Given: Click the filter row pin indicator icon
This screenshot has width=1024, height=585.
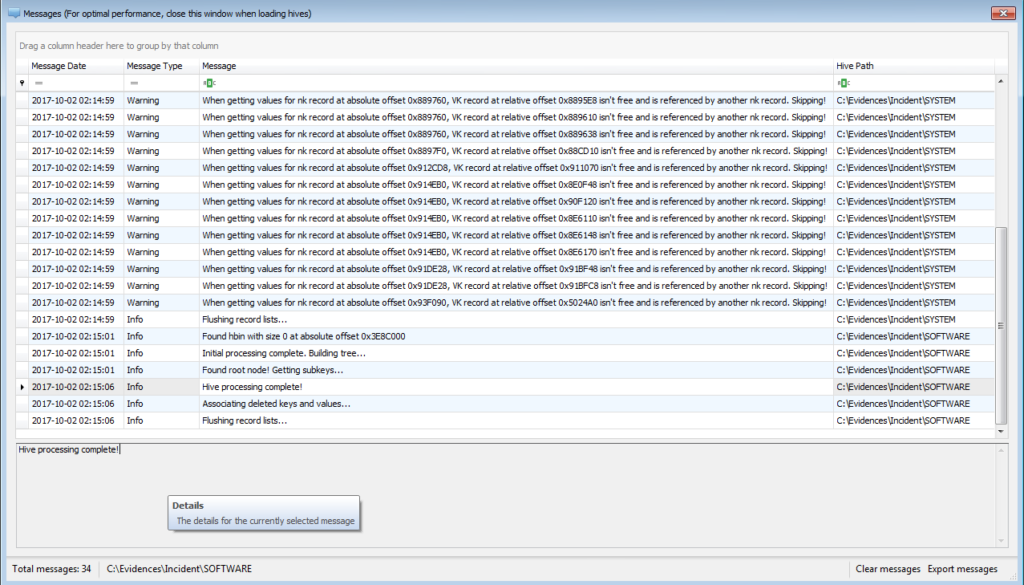Looking at the screenshot, I should click(23, 83).
